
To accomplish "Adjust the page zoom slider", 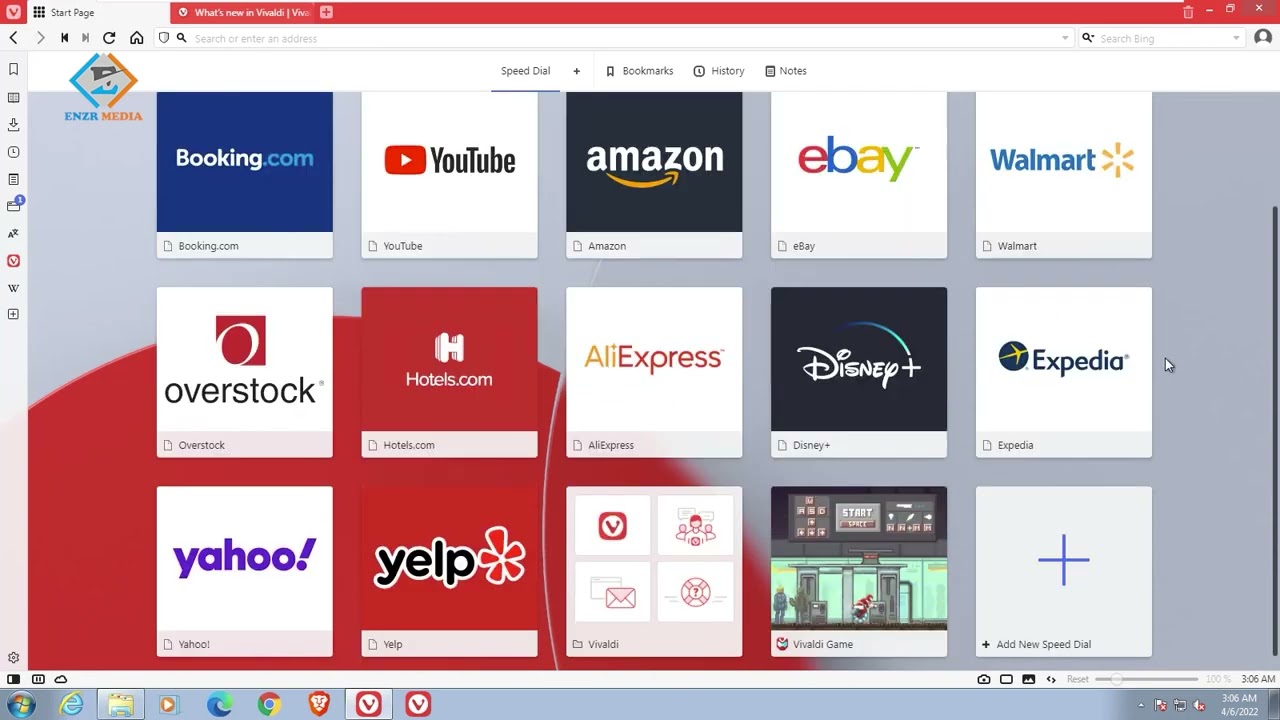I will coord(1147,679).
